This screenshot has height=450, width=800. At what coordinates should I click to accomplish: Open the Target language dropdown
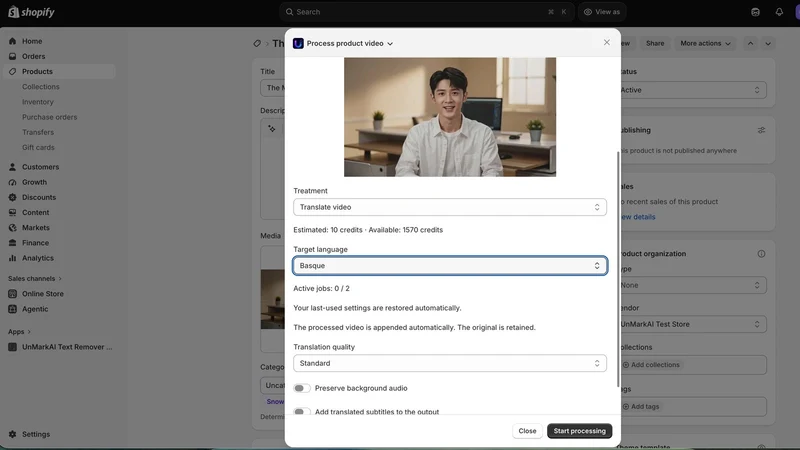click(449, 265)
